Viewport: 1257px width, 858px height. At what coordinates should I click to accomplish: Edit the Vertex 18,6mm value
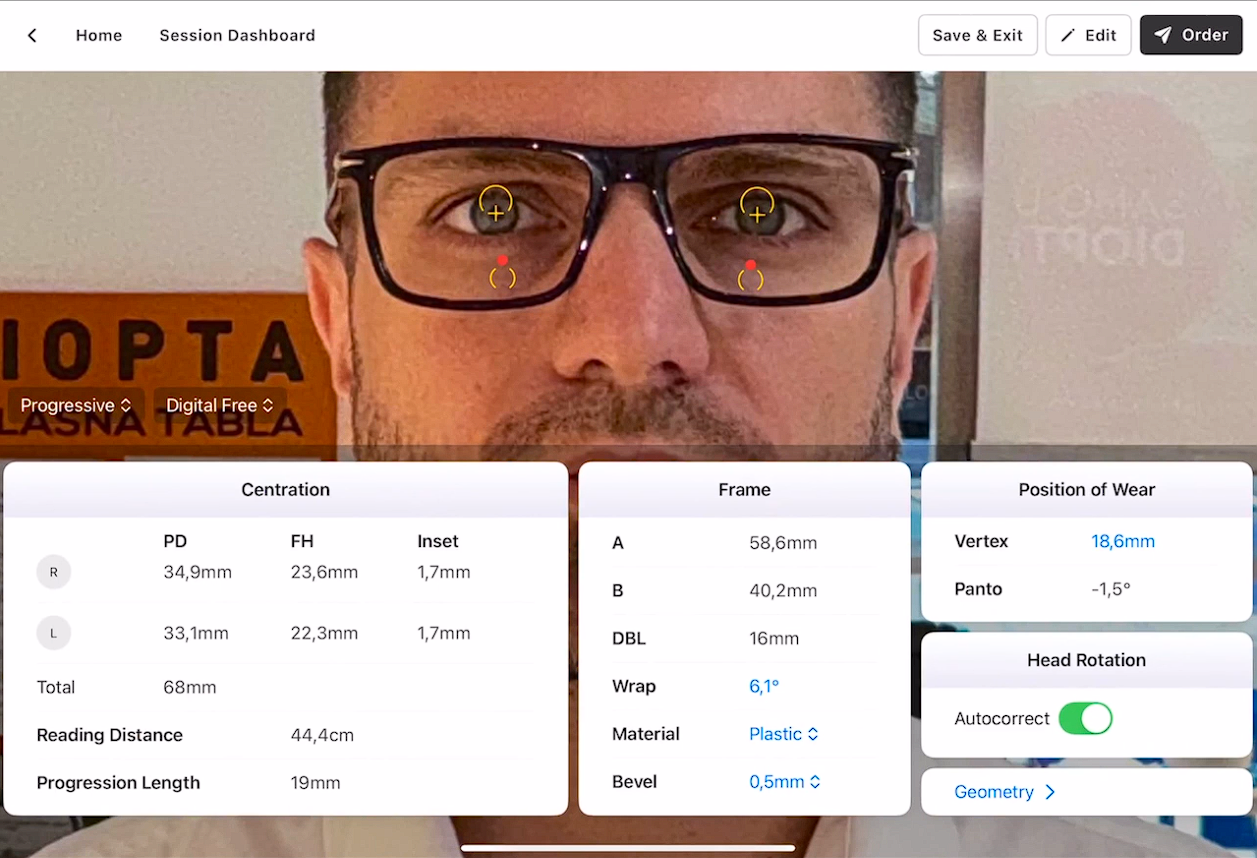1122,542
